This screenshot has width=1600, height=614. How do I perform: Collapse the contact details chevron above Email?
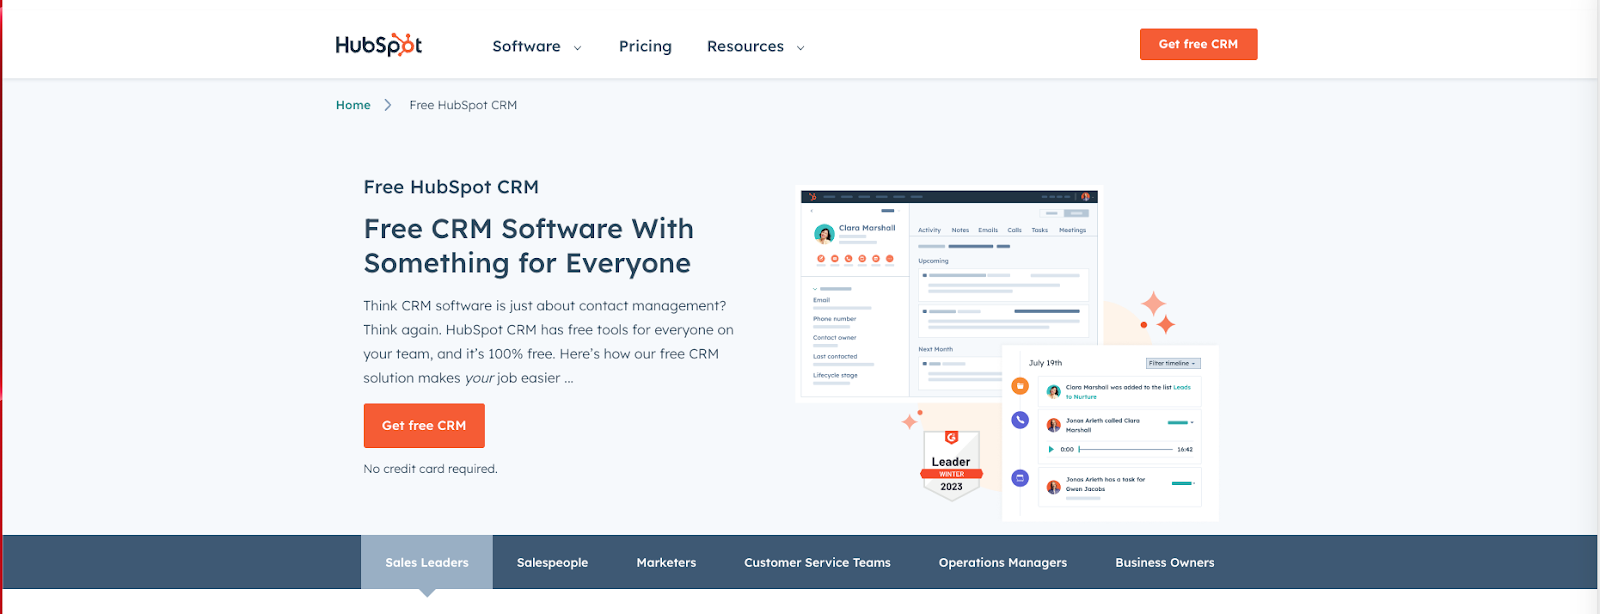(x=815, y=289)
